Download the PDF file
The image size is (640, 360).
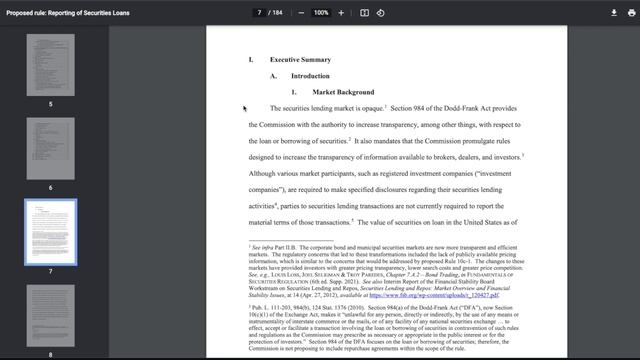click(613, 13)
